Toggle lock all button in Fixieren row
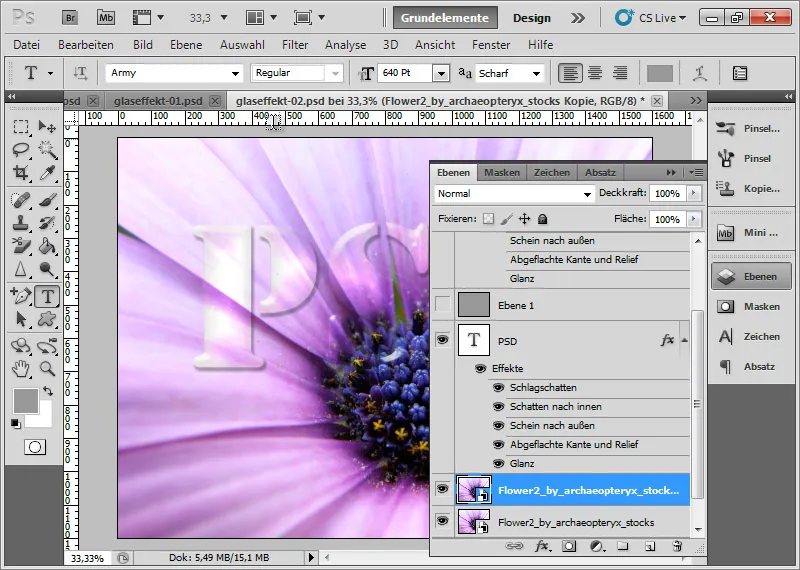800x570 pixels. (x=542, y=219)
